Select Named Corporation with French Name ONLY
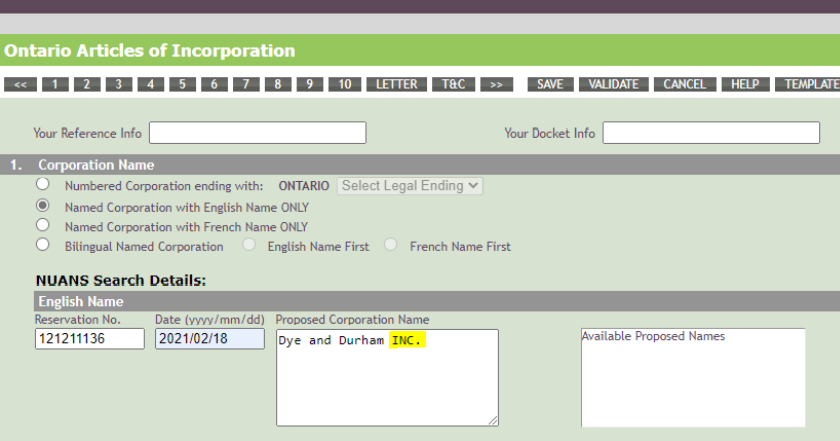 tap(43, 225)
